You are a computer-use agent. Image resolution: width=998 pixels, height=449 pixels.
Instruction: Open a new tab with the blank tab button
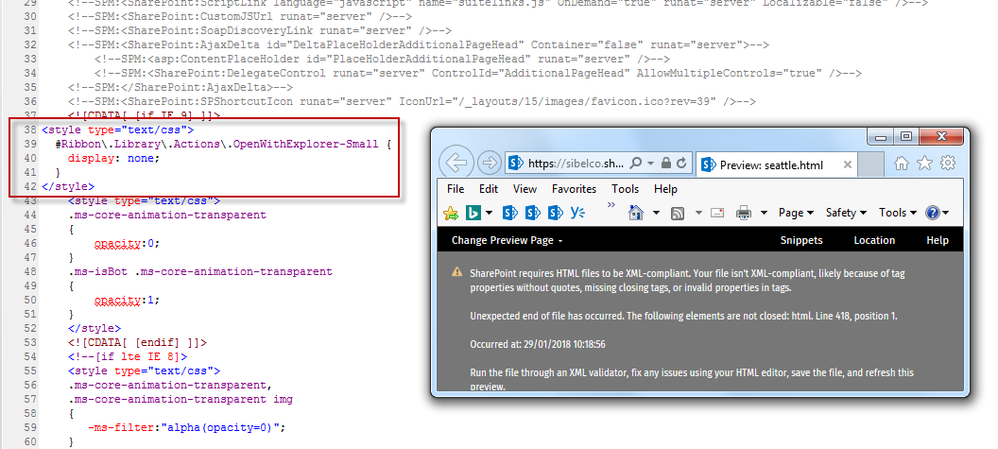[x=871, y=164]
